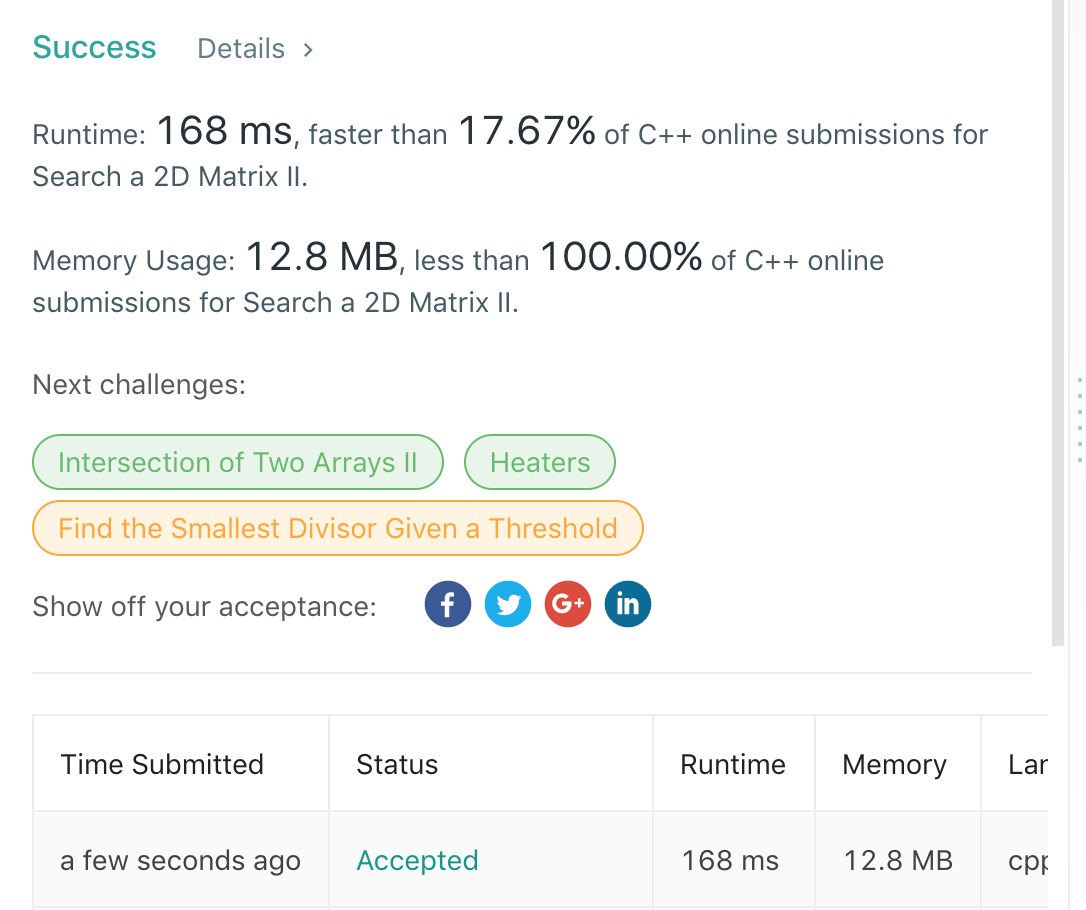Click the Time Submitted column header
The image size is (1086, 910).
(162, 765)
